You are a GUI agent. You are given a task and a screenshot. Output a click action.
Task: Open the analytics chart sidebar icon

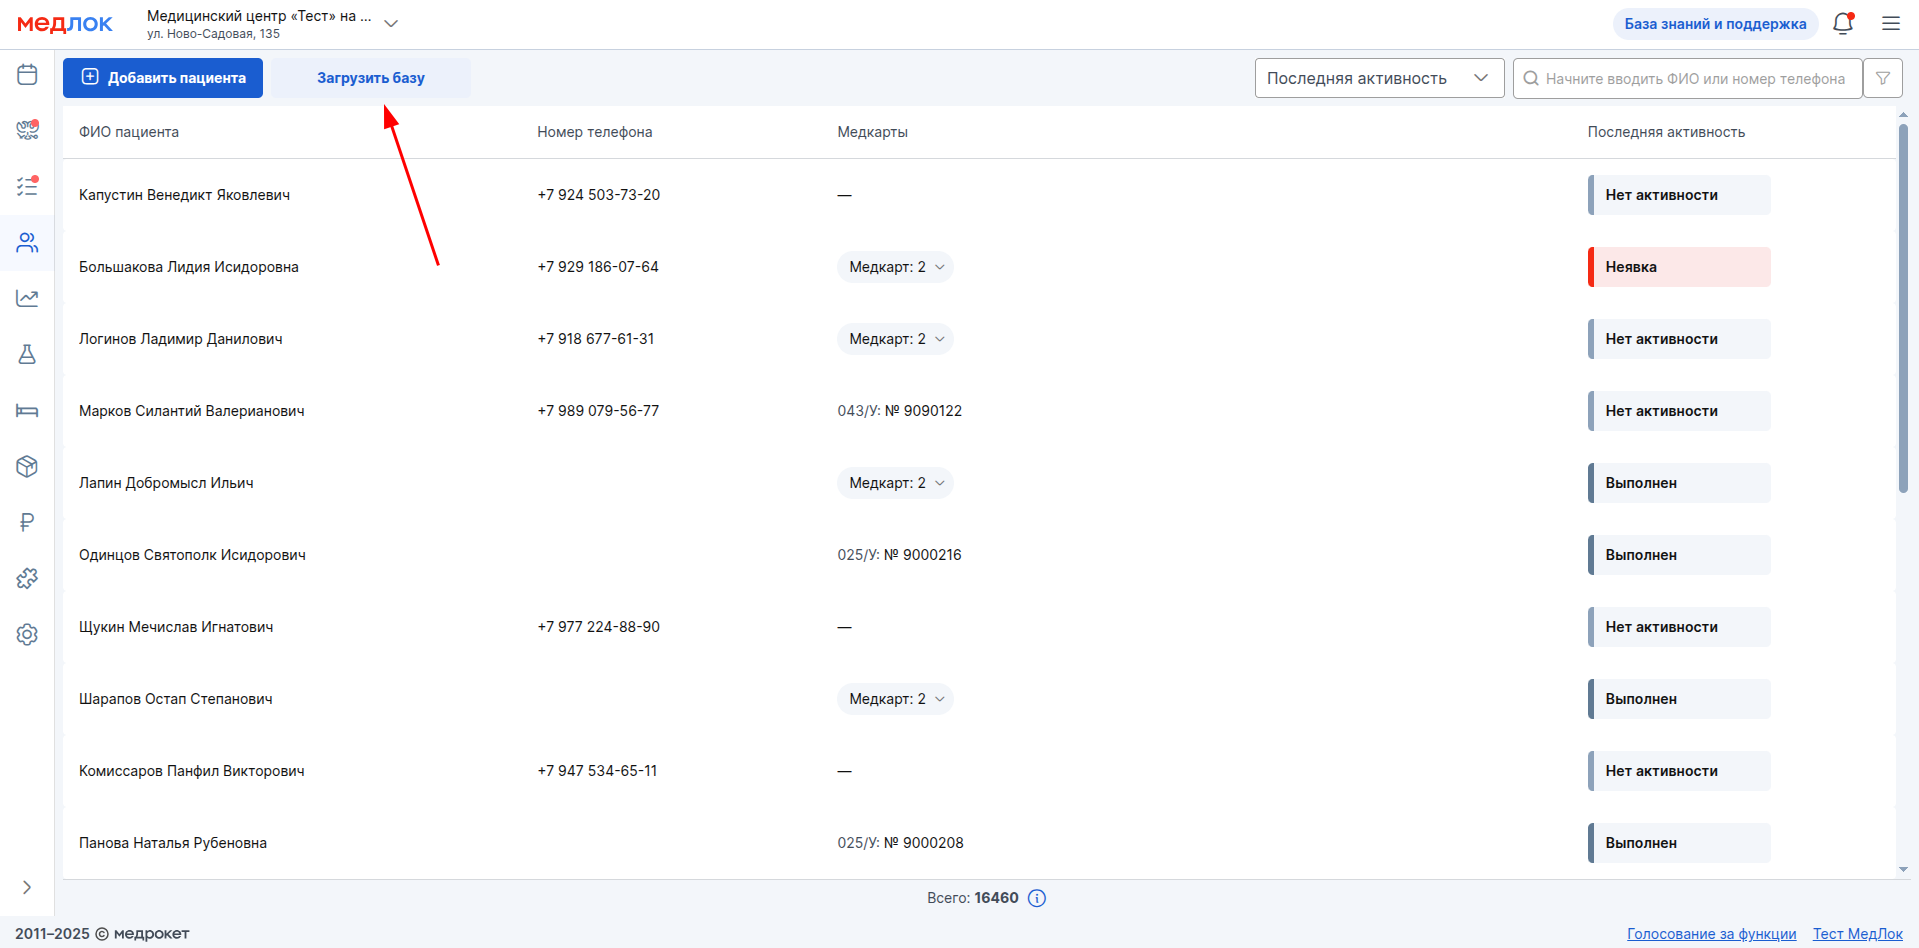click(x=27, y=298)
